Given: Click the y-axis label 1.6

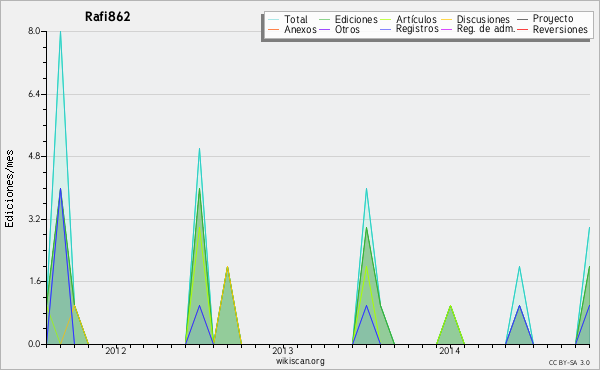Looking at the screenshot, I should [34, 281].
